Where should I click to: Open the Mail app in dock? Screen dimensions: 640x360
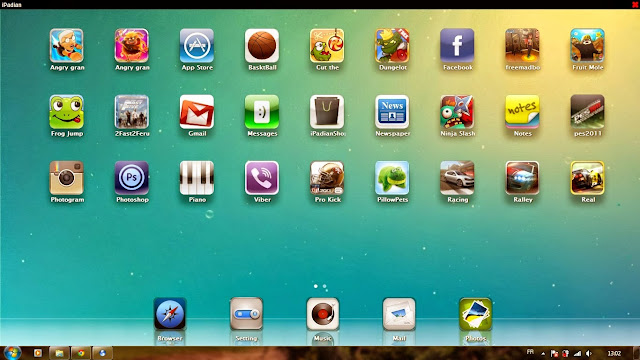point(399,314)
